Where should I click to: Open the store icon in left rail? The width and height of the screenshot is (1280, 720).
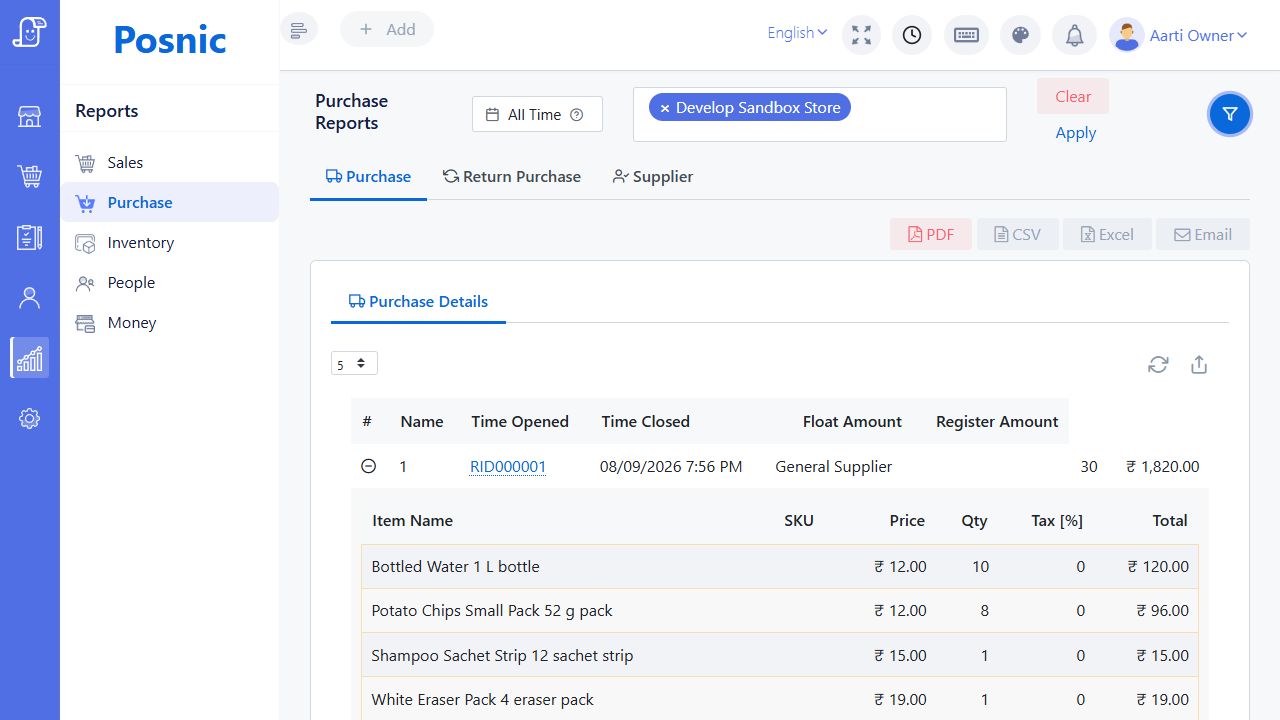pyautogui.click(x=29, y=117)
